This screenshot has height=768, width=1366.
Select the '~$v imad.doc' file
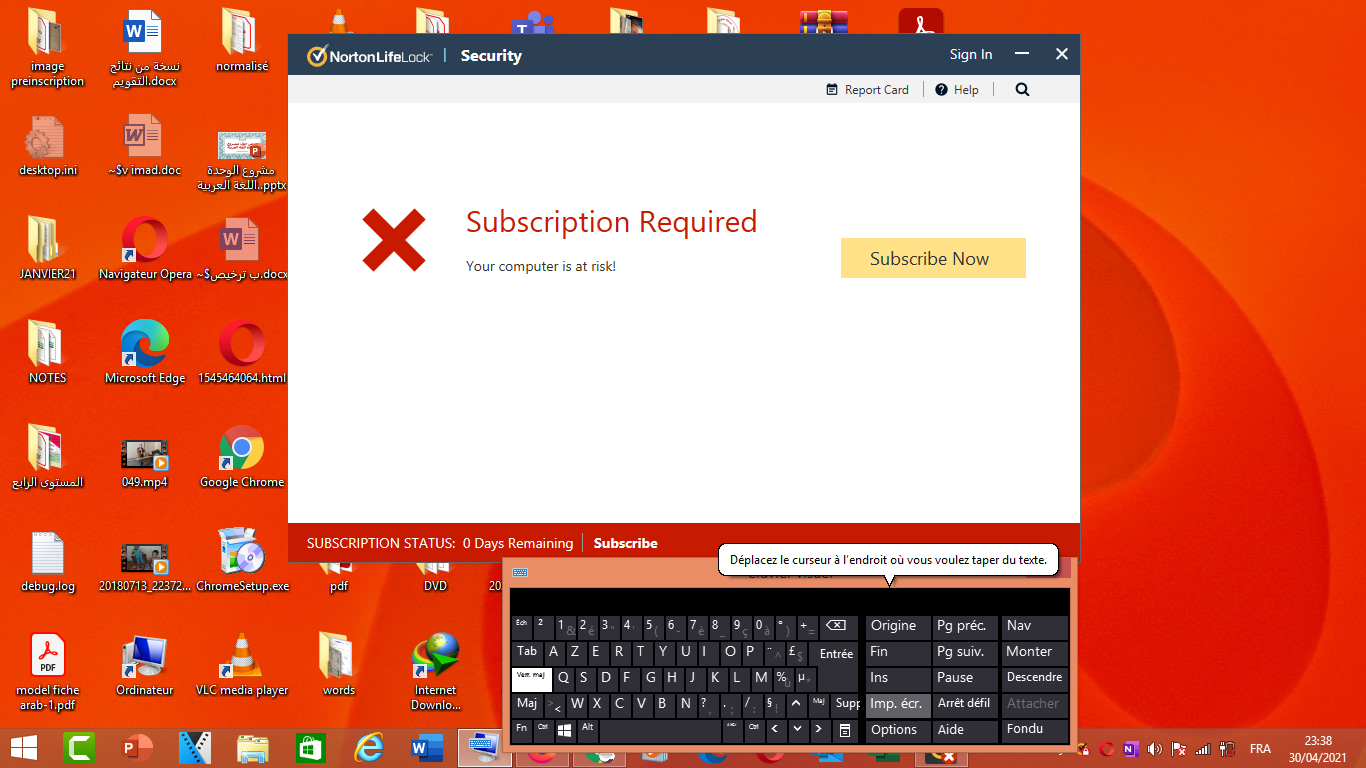point(144,145)
